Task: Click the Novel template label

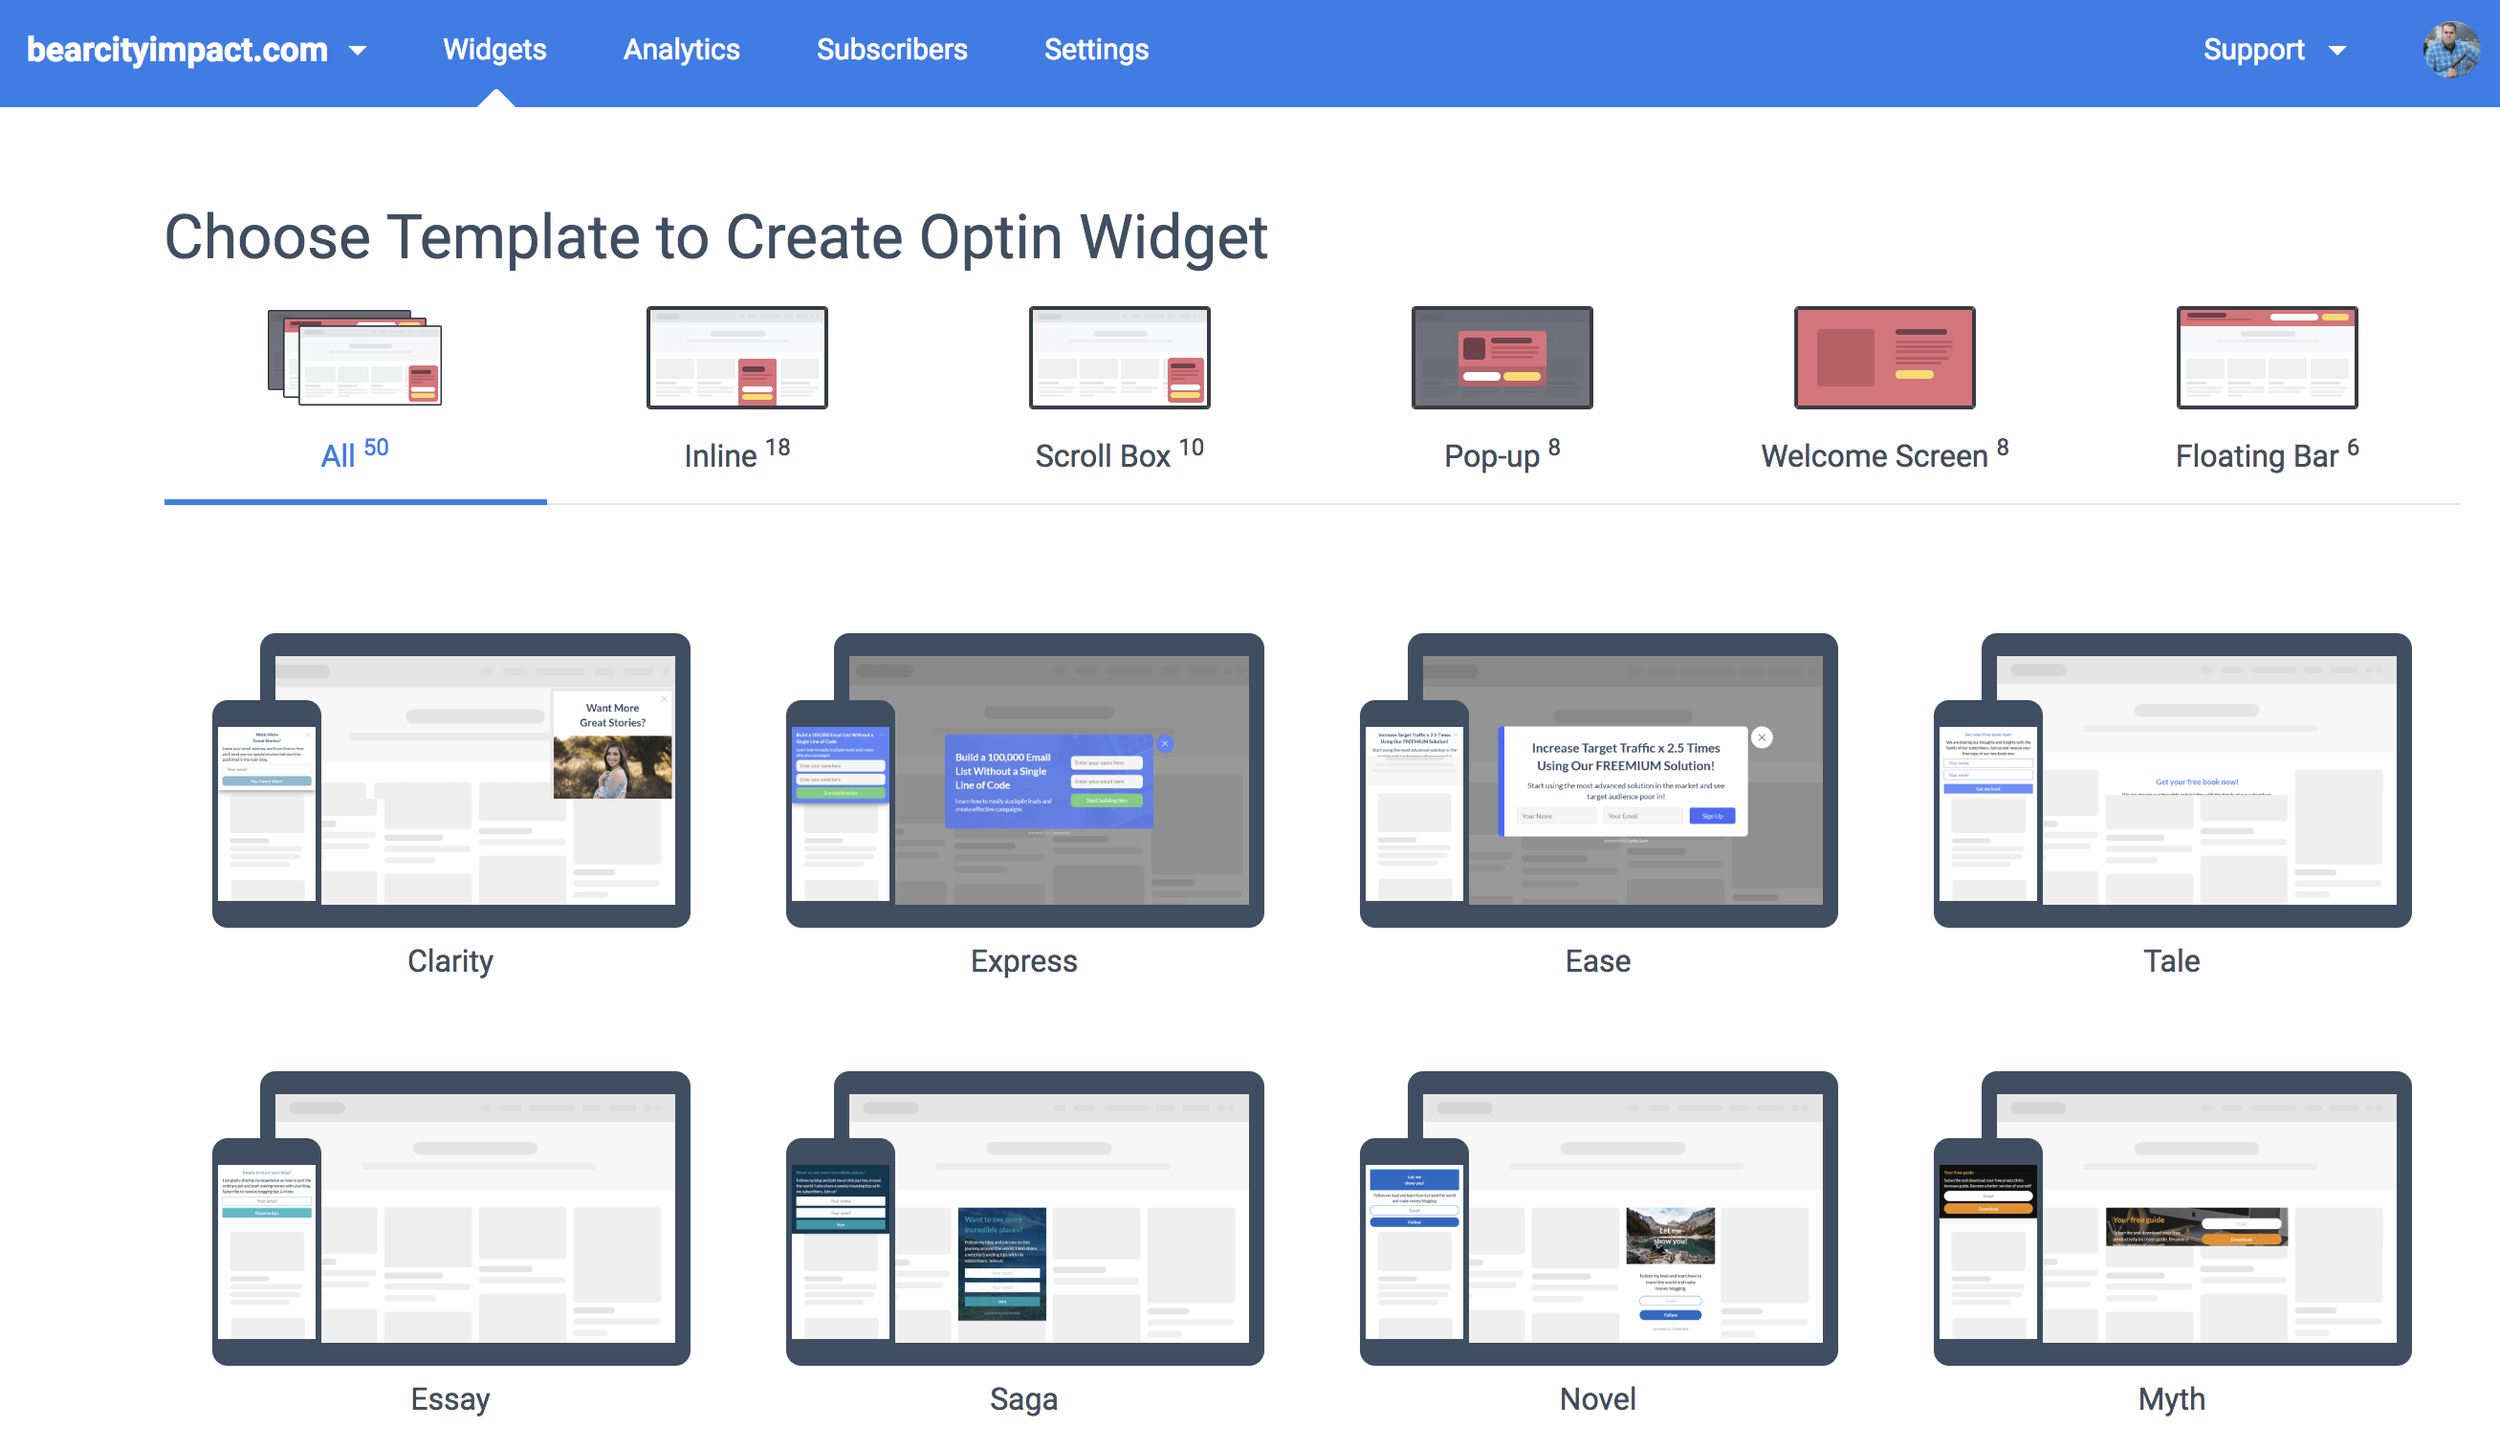Action: point(1598,1398)
